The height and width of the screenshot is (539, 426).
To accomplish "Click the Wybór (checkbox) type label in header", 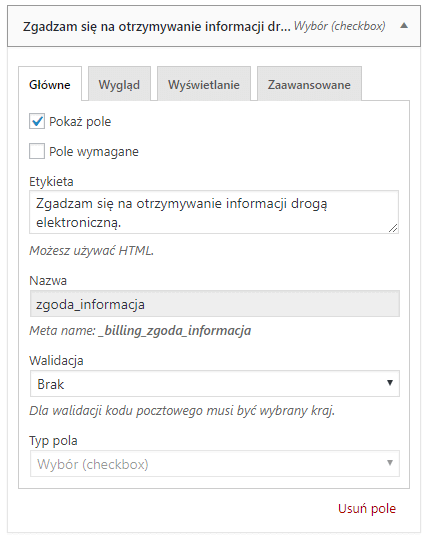I will tap(339, 26).
